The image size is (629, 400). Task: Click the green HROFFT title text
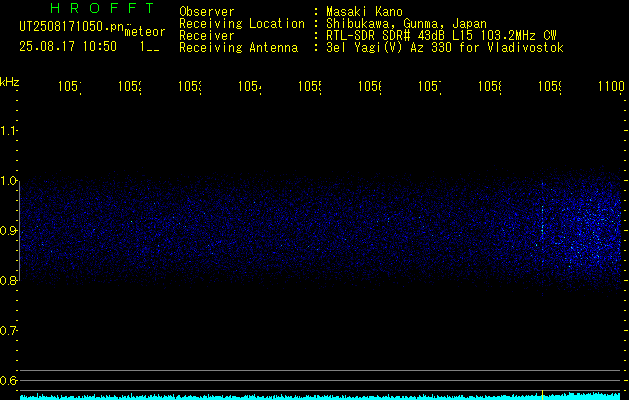103,8
